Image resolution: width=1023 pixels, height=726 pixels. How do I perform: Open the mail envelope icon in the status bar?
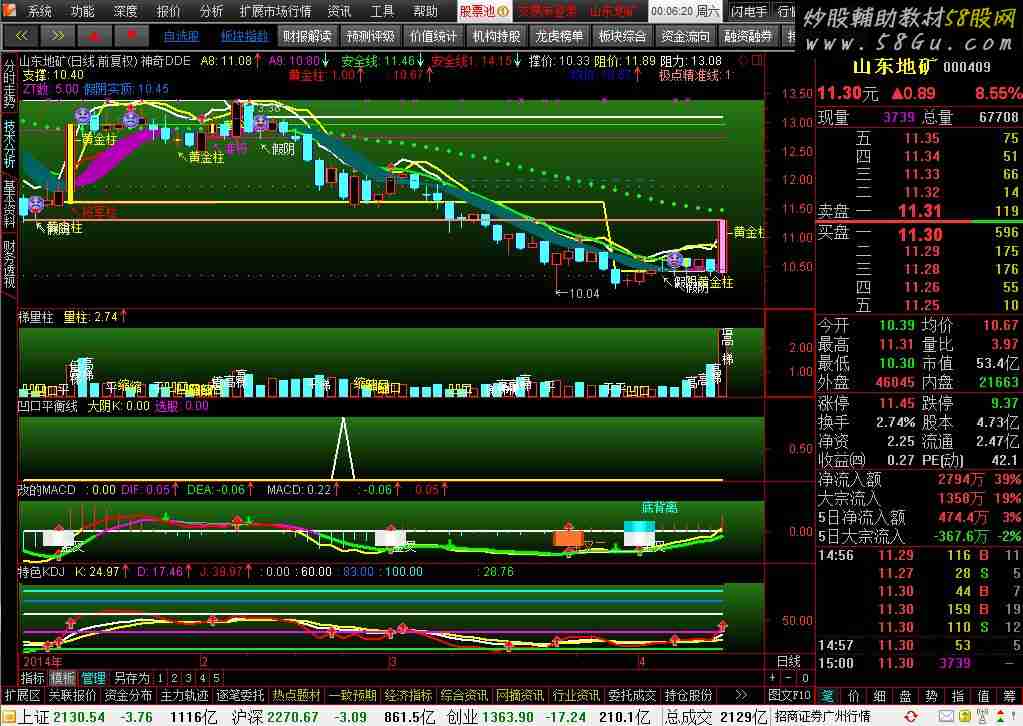point(946,717)
